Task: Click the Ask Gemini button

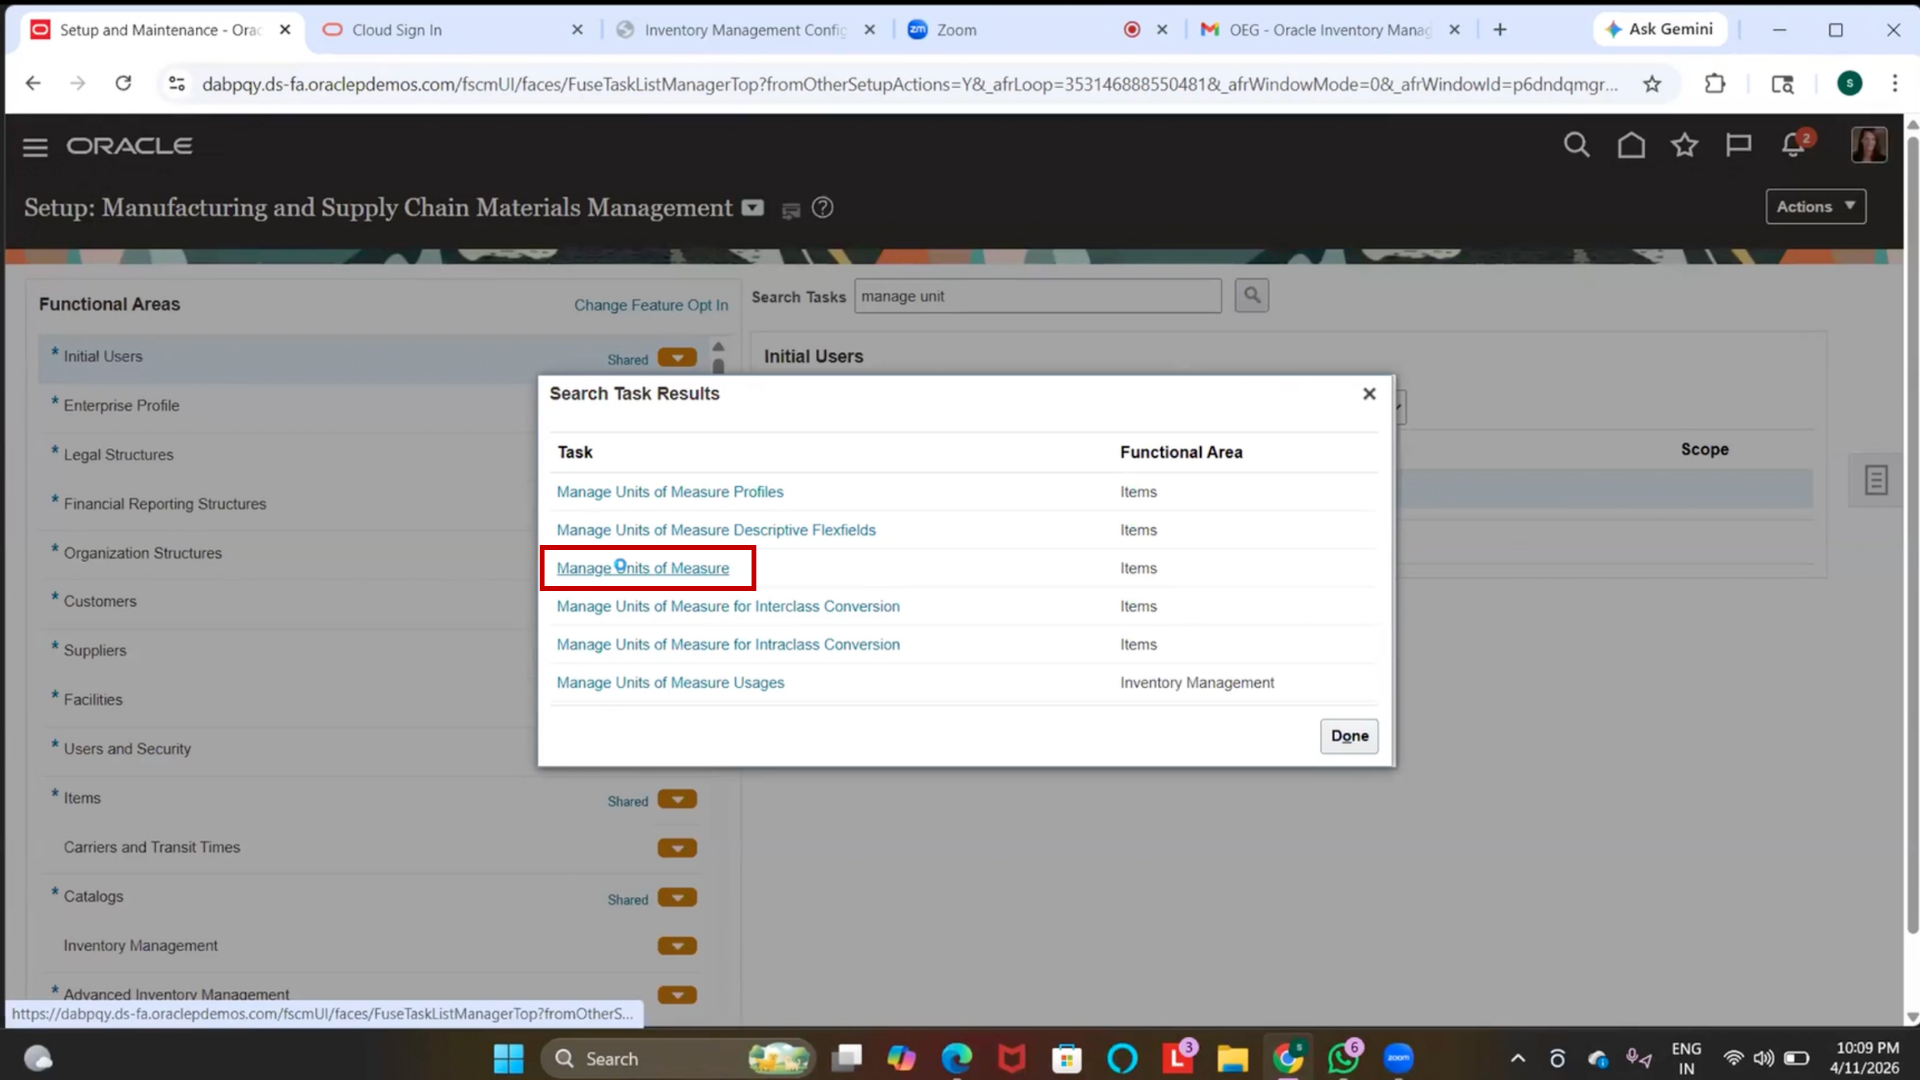Action: pyautogui.click(x=1659, y=30)
